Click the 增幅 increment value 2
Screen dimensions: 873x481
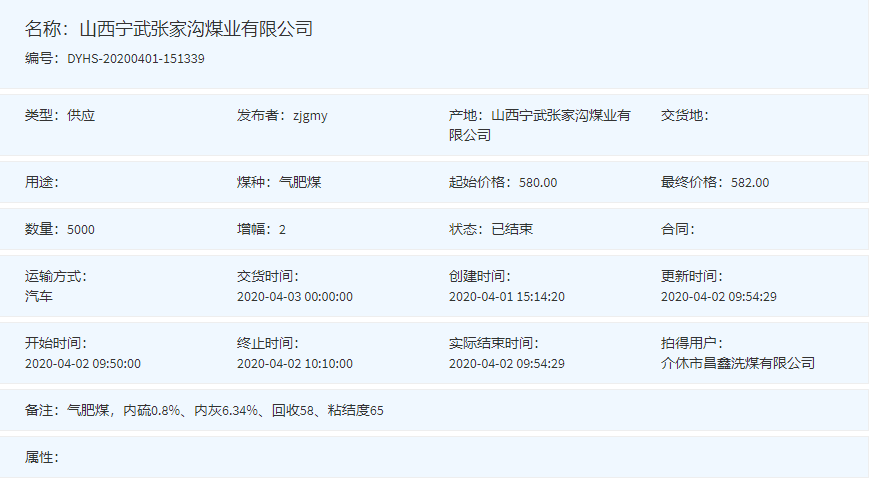point(282,230)
